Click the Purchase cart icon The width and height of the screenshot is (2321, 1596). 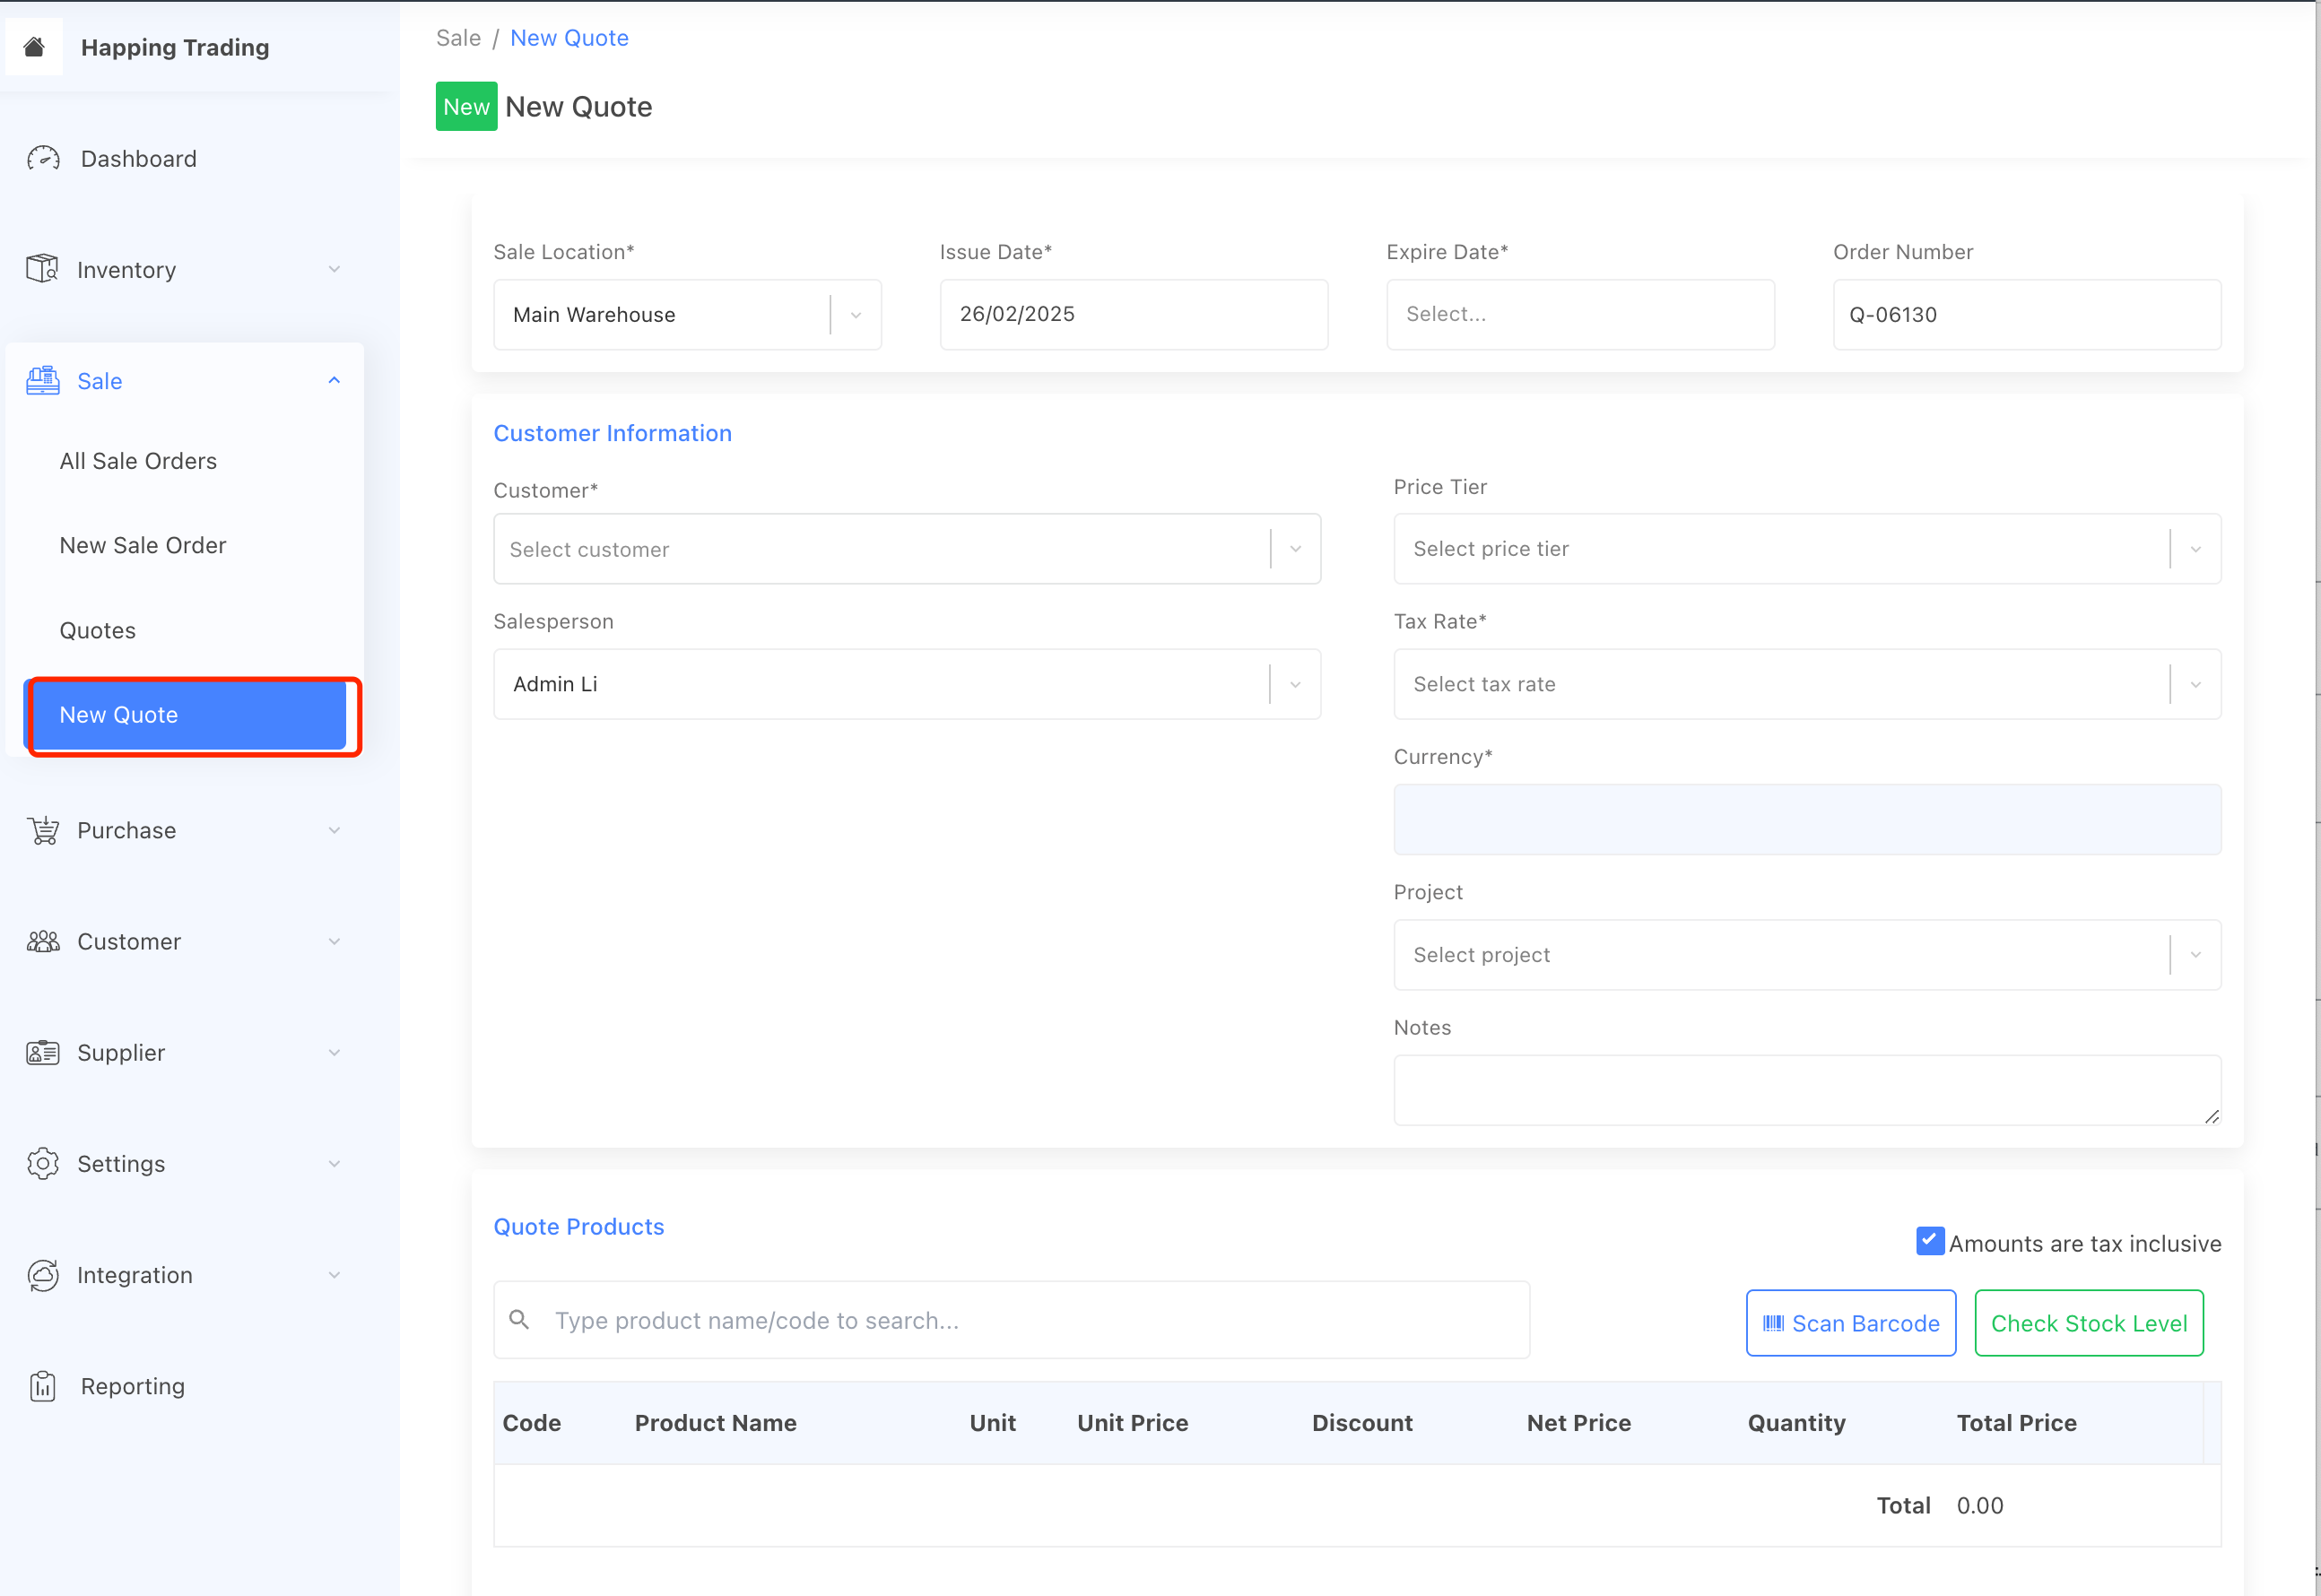click(x=43, y=830)
